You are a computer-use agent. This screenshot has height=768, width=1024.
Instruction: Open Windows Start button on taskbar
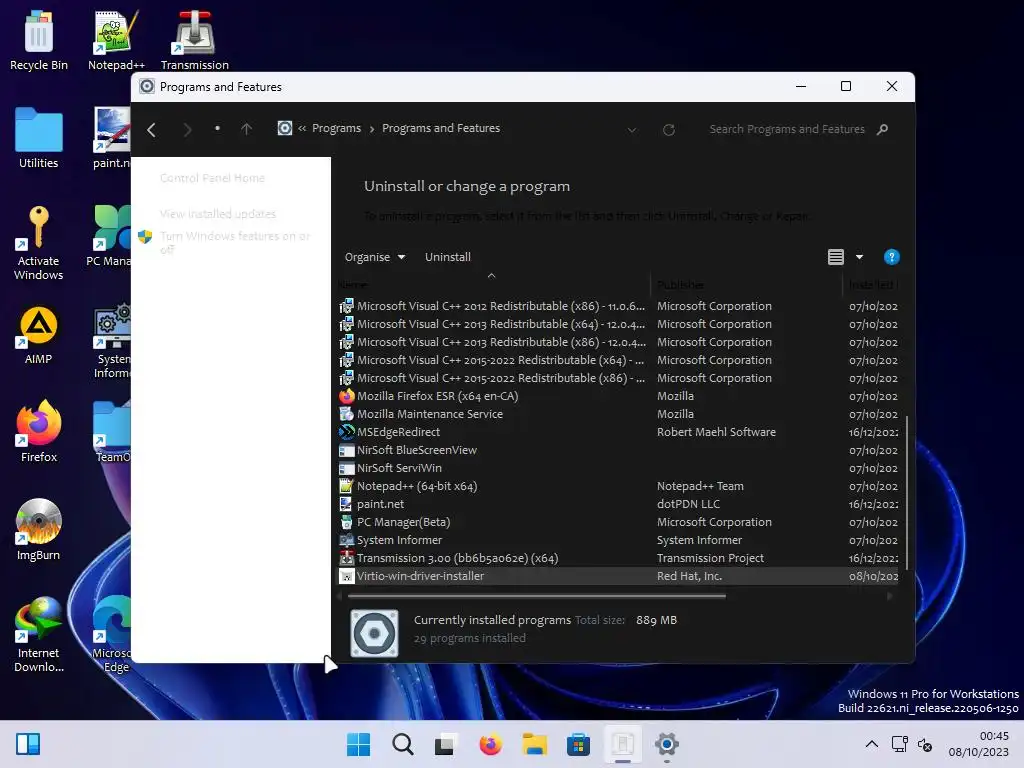tap(358, 744)
